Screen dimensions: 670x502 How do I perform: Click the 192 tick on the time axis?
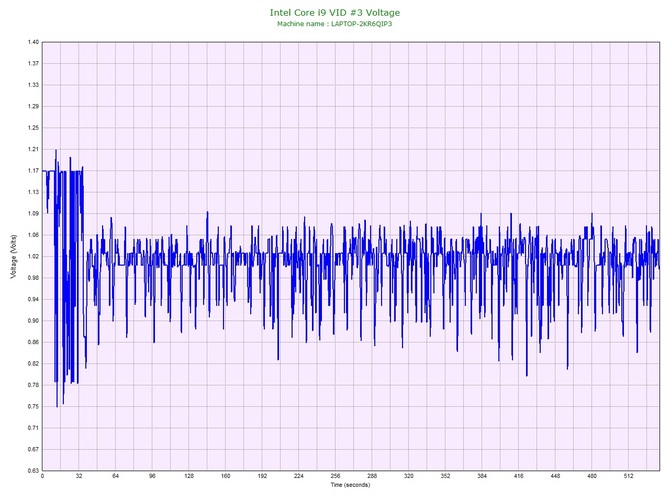coord(262,476)
